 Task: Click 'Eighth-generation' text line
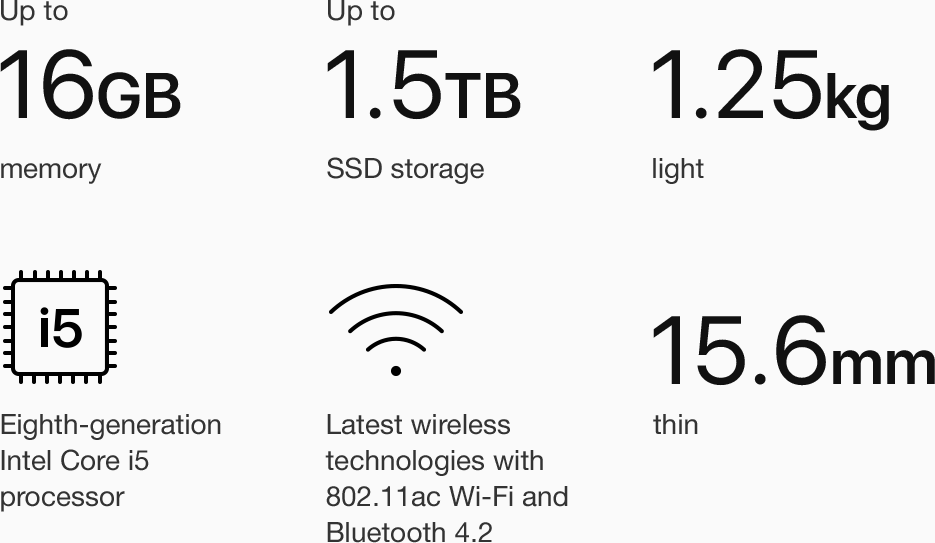point(111,426)
